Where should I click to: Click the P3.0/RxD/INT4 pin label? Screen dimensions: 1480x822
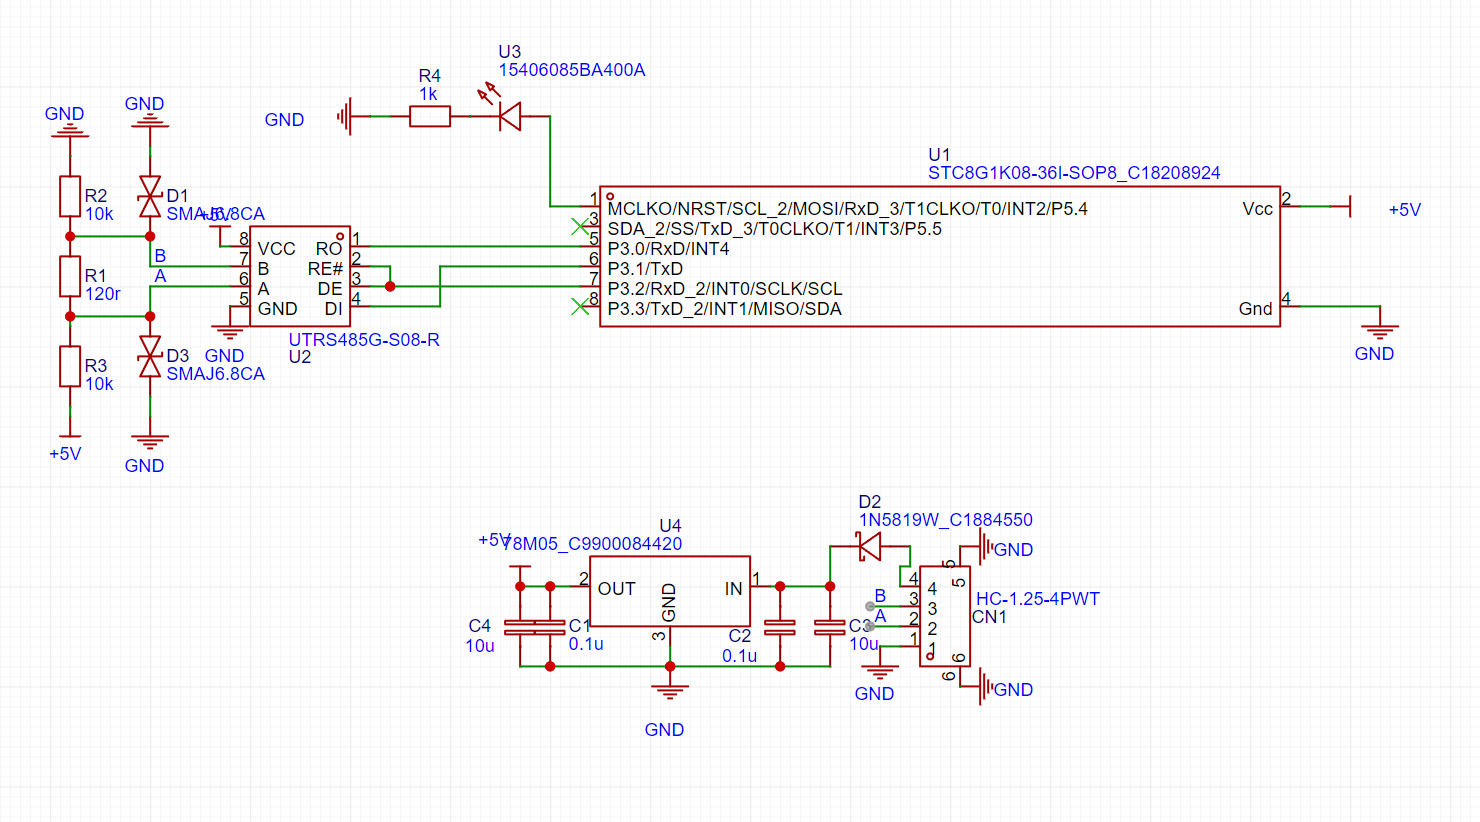(x=668, y=249)
